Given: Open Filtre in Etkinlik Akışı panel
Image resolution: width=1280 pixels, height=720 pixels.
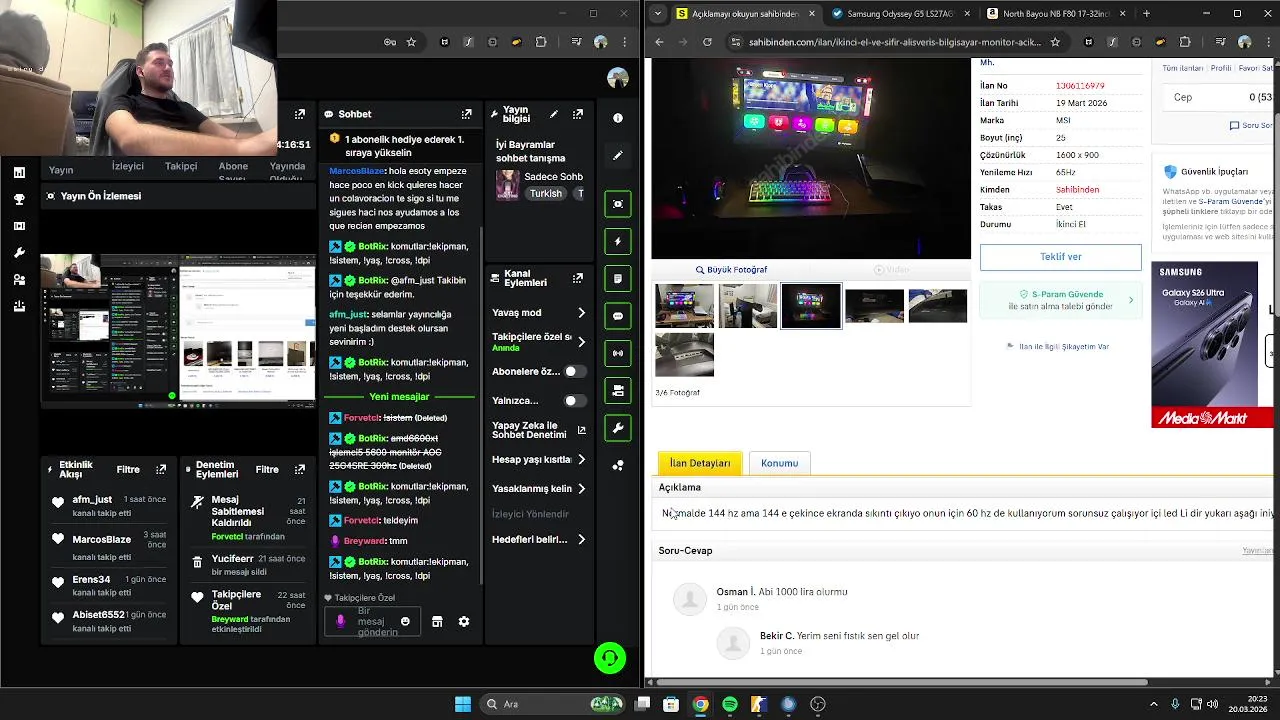Looking at the screenshot, I should (128, 469).
